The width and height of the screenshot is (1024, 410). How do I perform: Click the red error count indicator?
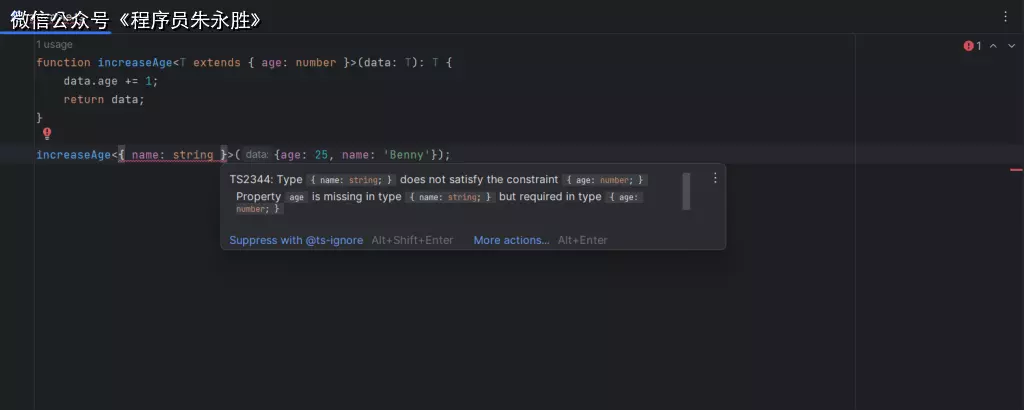click(973, 46)
